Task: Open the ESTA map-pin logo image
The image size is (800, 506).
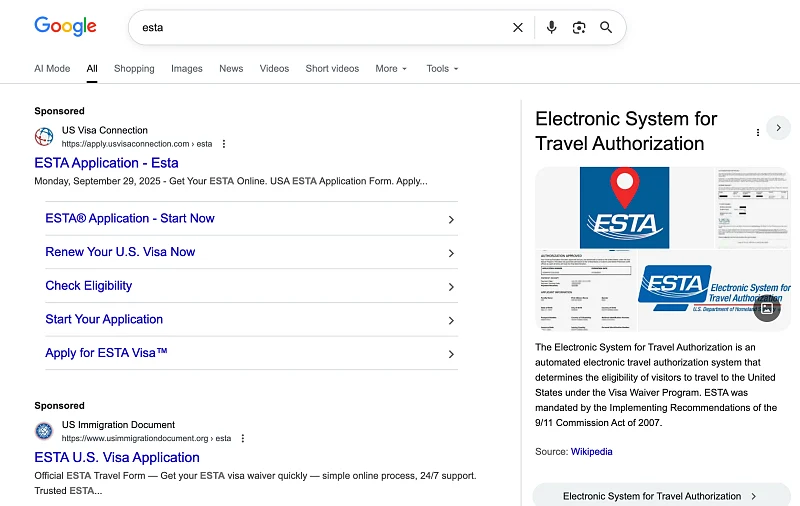Action: point(624,208)
